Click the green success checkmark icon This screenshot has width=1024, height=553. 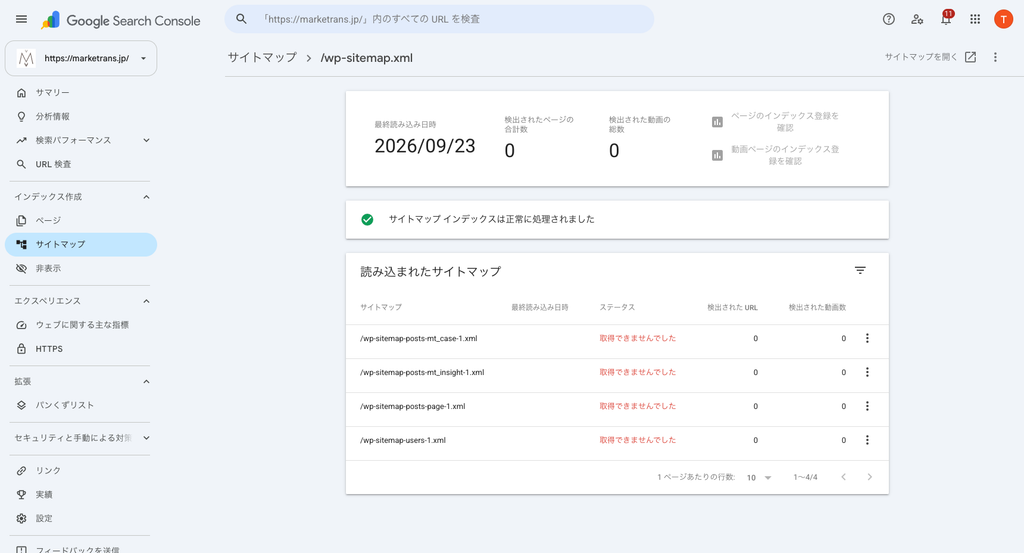[x=367, y=219]
